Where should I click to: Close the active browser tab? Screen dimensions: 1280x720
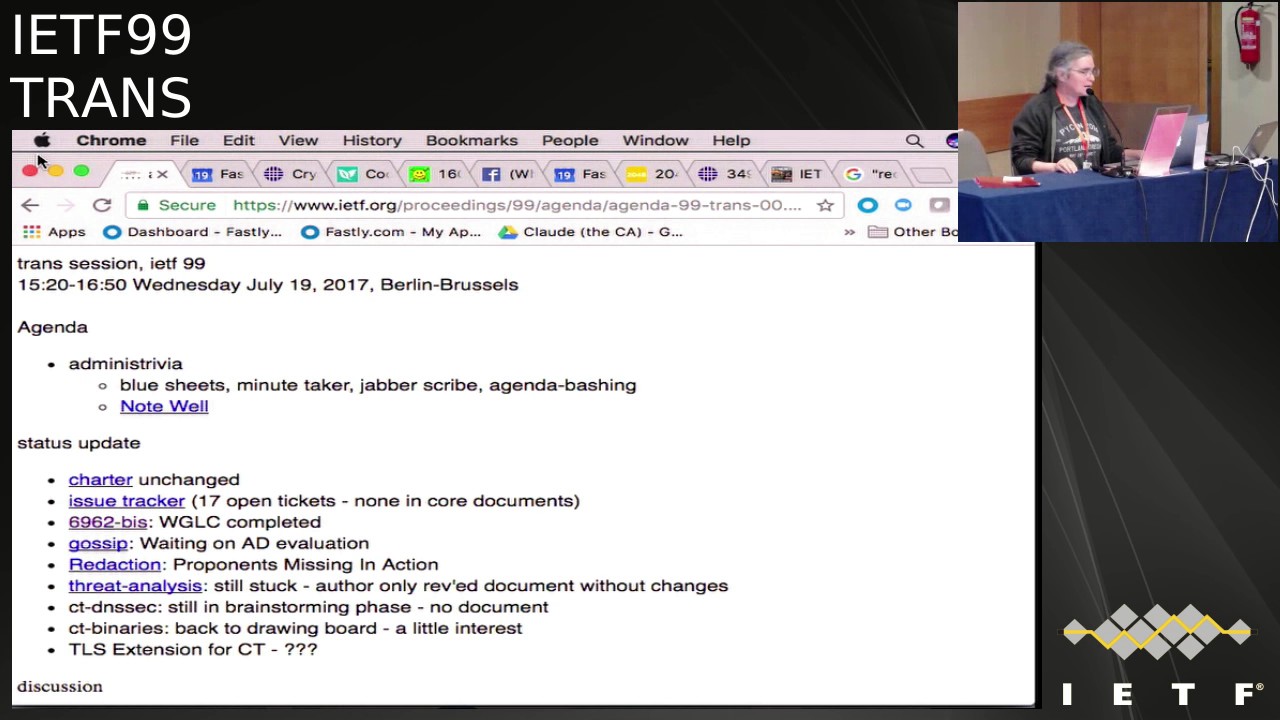162,175
